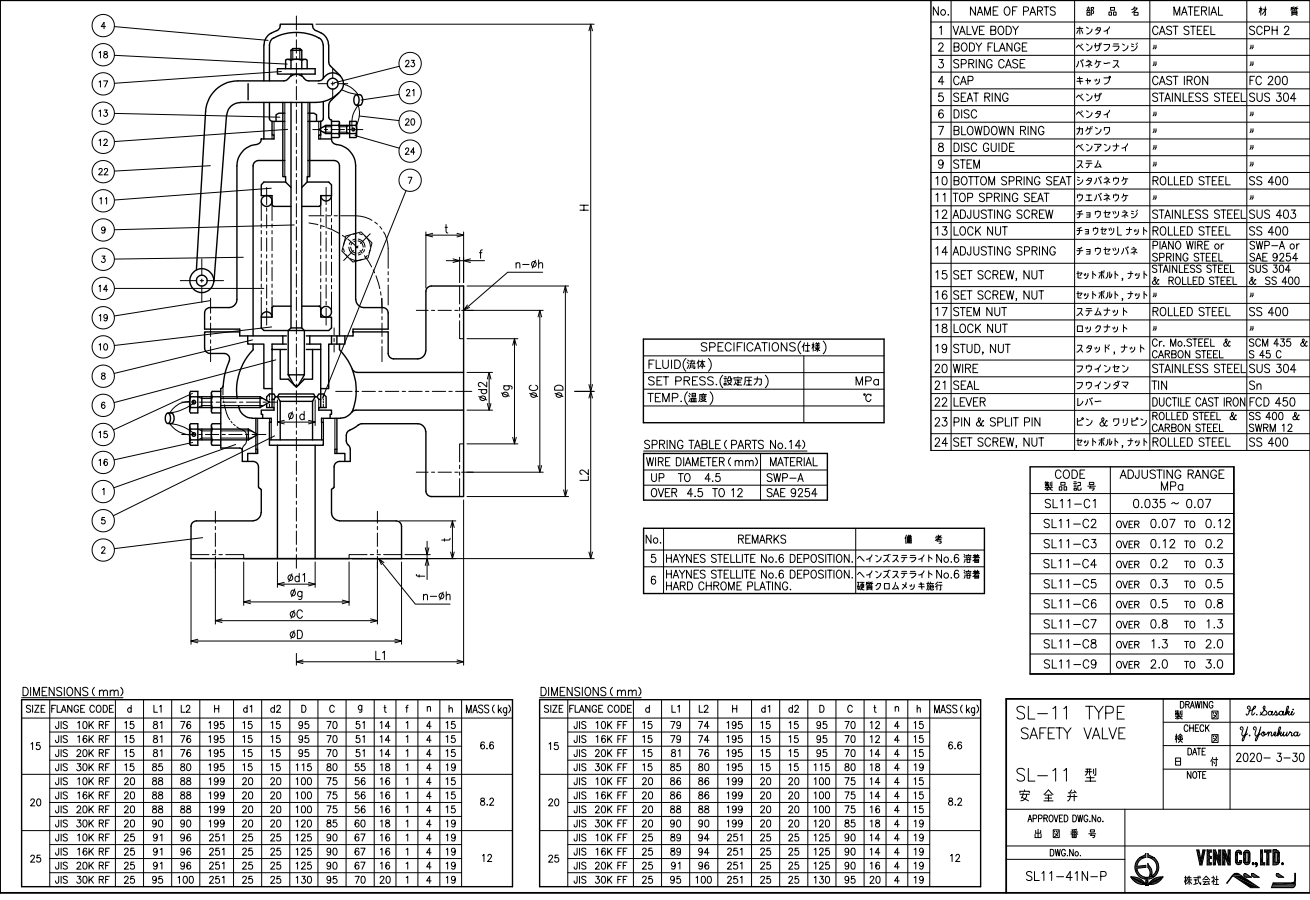Click the 'DUCTILE CAST IRON' material cell
Image resolution: width=1310 pixels, height=900 pixels.
(1197, 401)
